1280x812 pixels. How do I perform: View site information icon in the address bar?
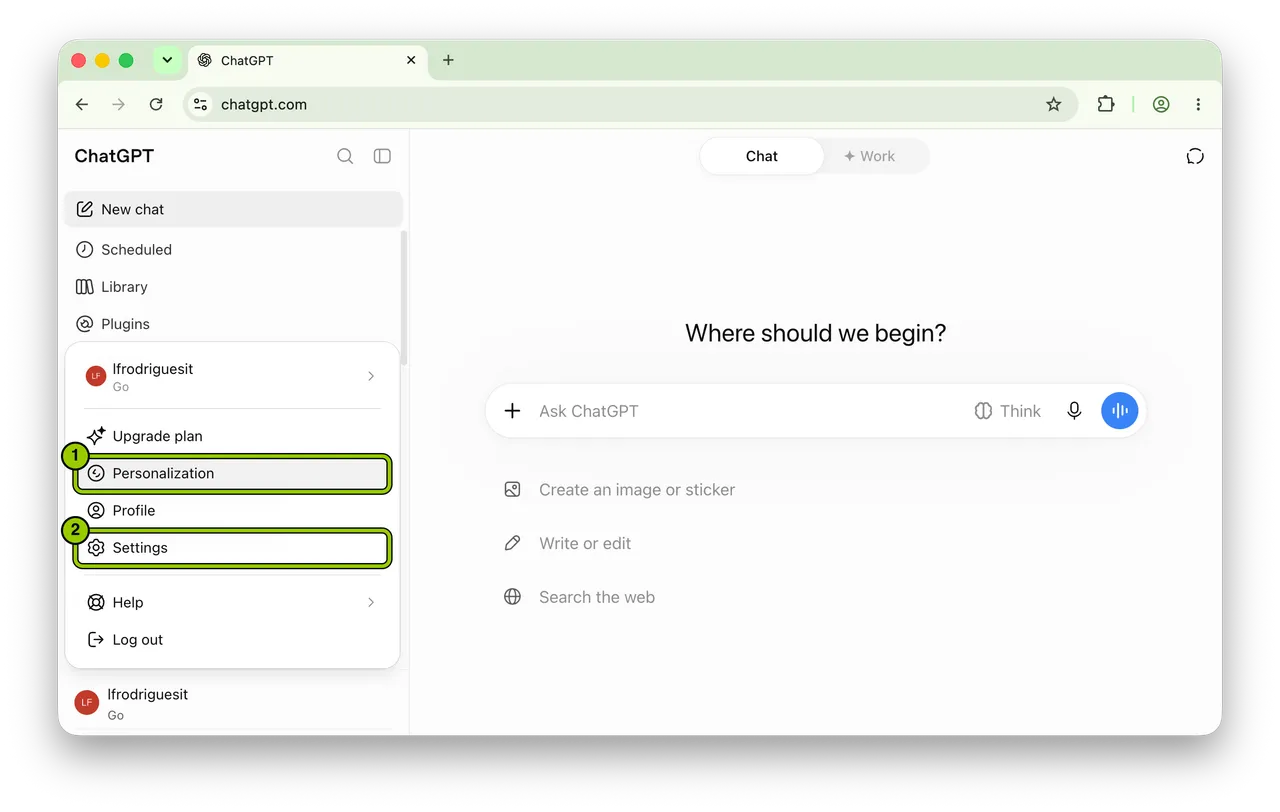coord(200,104)
